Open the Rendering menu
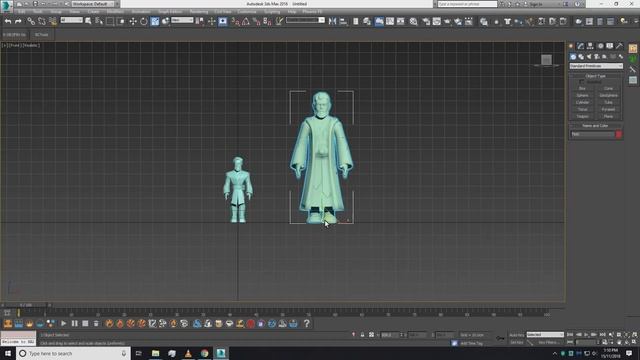Screen dimensions: 640x360 pyautogui.click(x=199, y=12)
